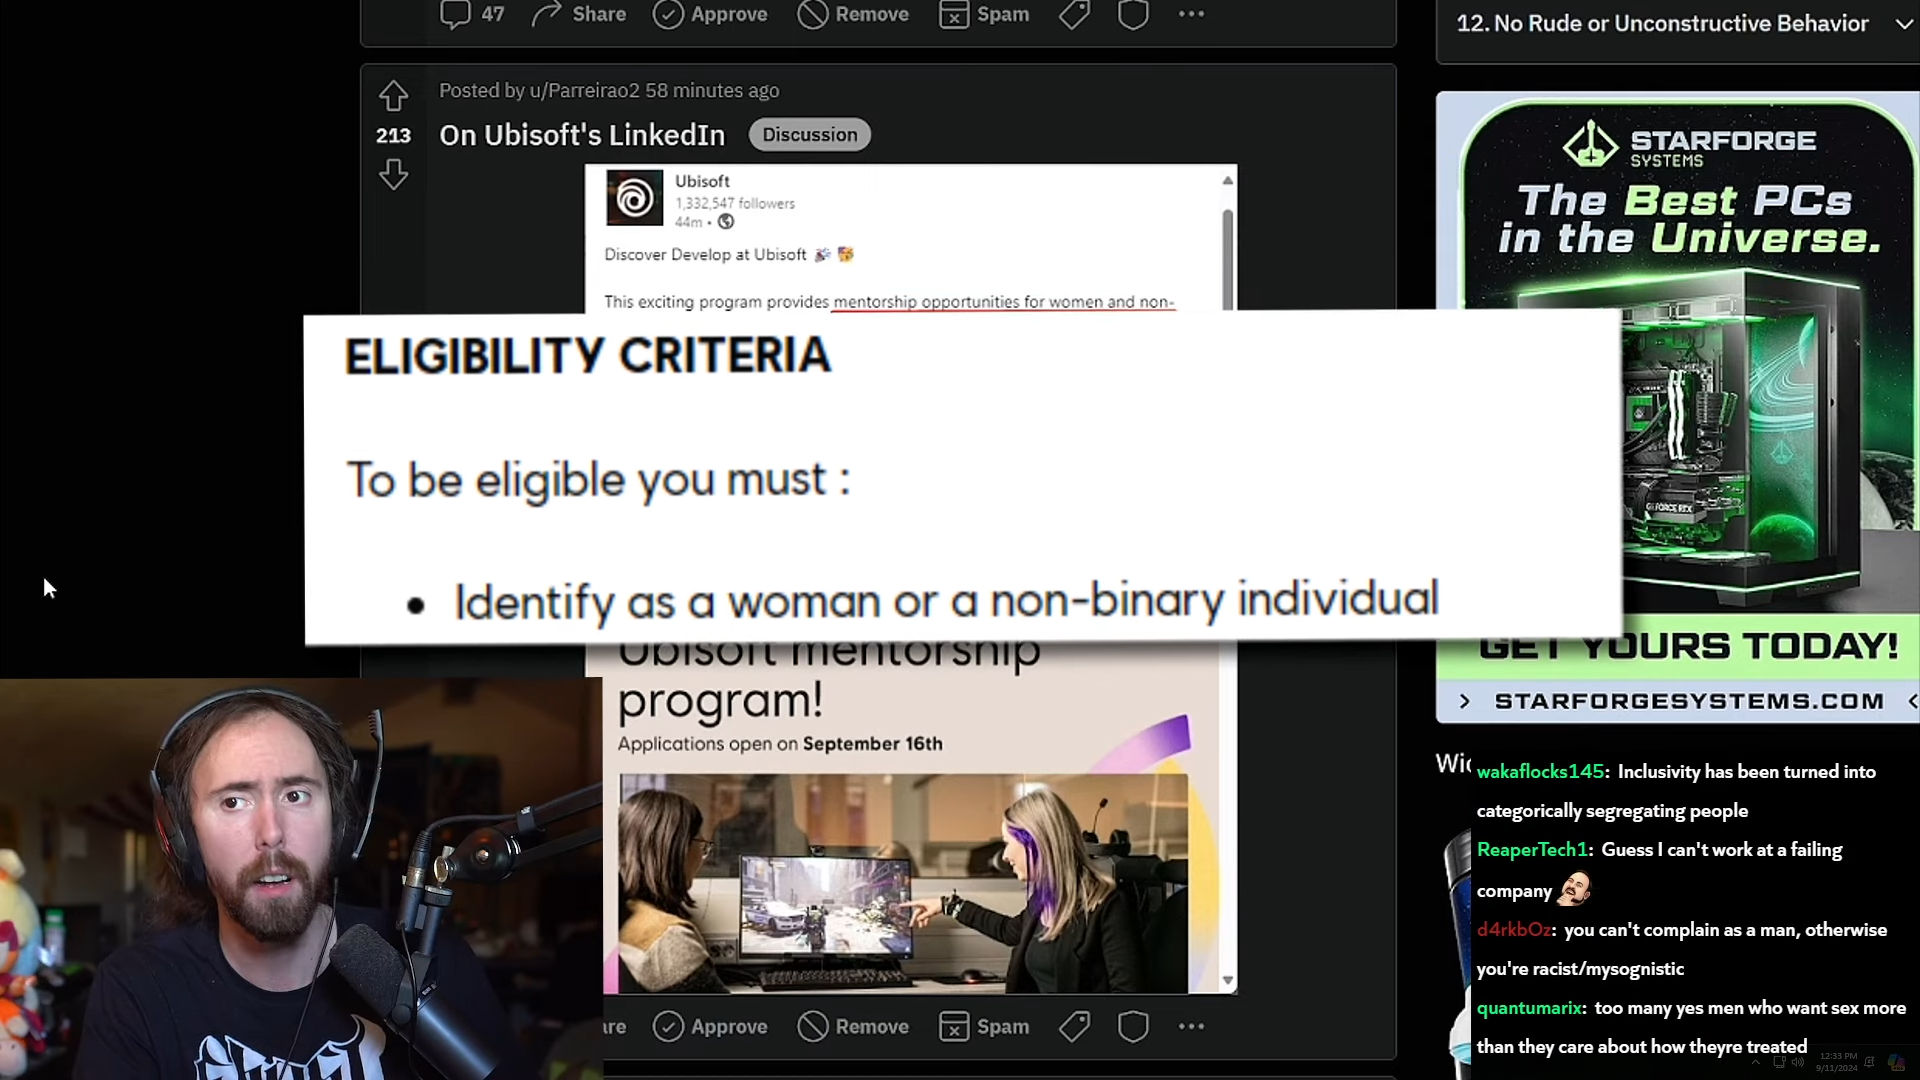1920x1080 pixels.
Task: Click the globe visibility icon next to 44m
Action: point(726,222)
